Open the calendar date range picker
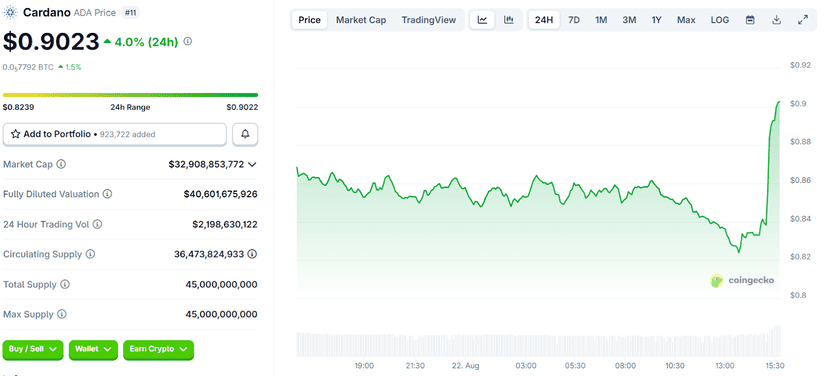 [x=750, y=20]
